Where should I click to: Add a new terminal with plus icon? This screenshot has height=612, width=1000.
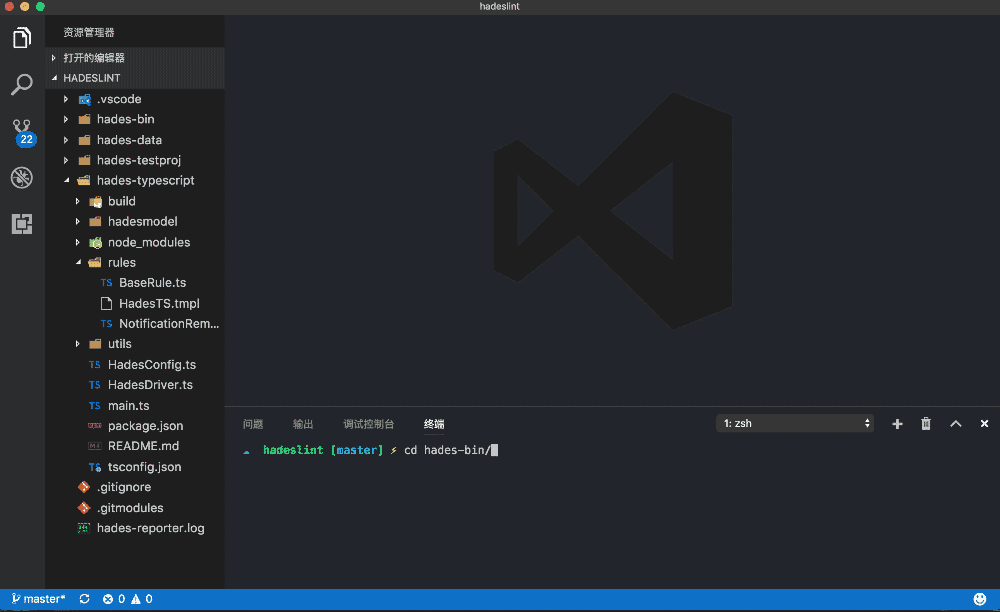[897, 424]
